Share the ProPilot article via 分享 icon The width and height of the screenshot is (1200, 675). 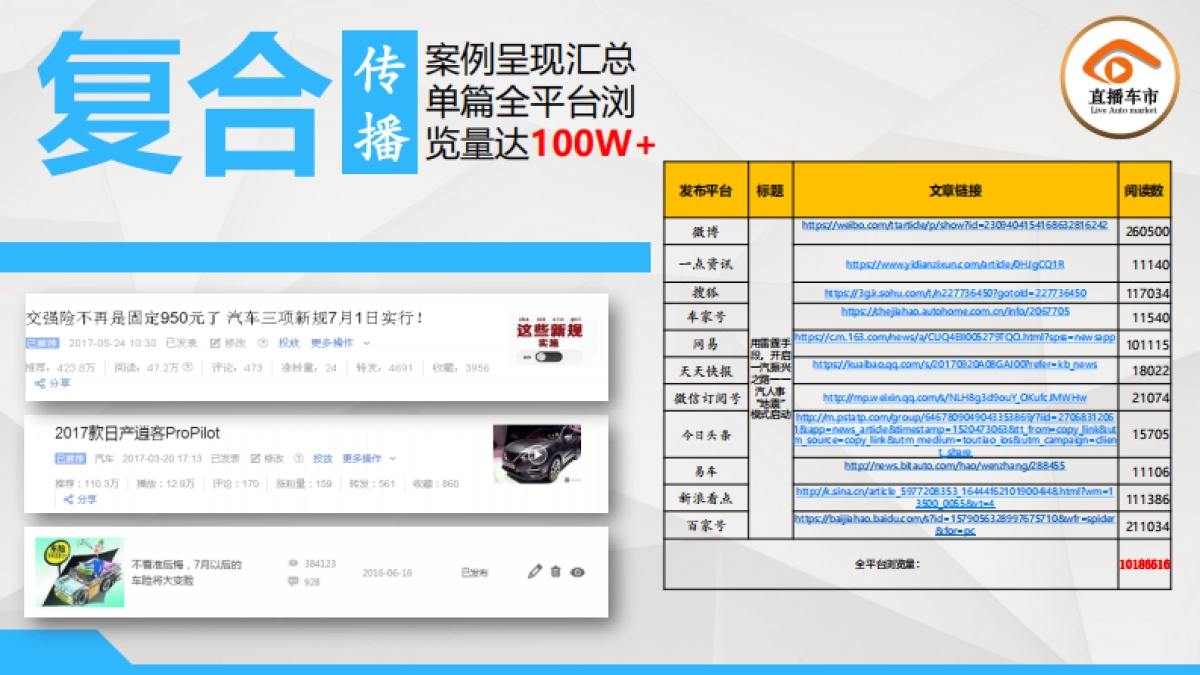coord(67,500)
